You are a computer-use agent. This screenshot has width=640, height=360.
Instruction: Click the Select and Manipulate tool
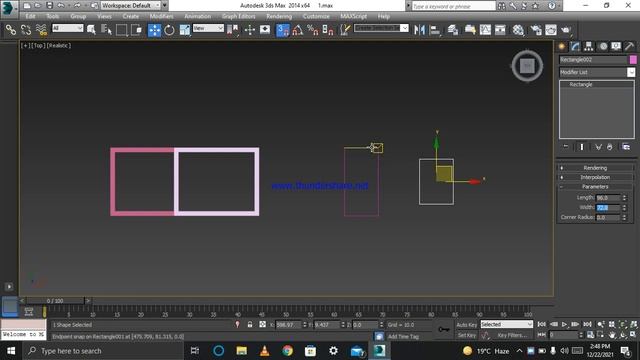tap(250, 30)
